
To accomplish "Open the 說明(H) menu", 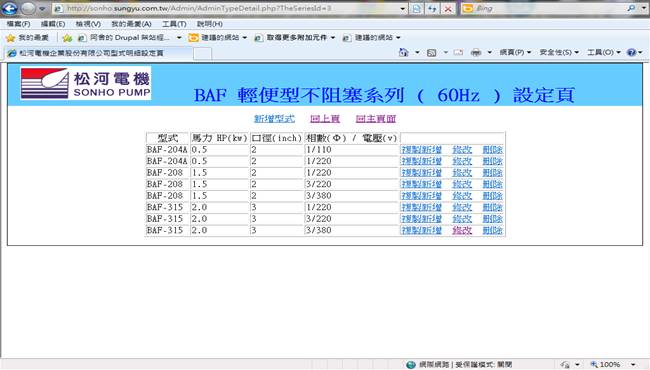I will [210, 24].
